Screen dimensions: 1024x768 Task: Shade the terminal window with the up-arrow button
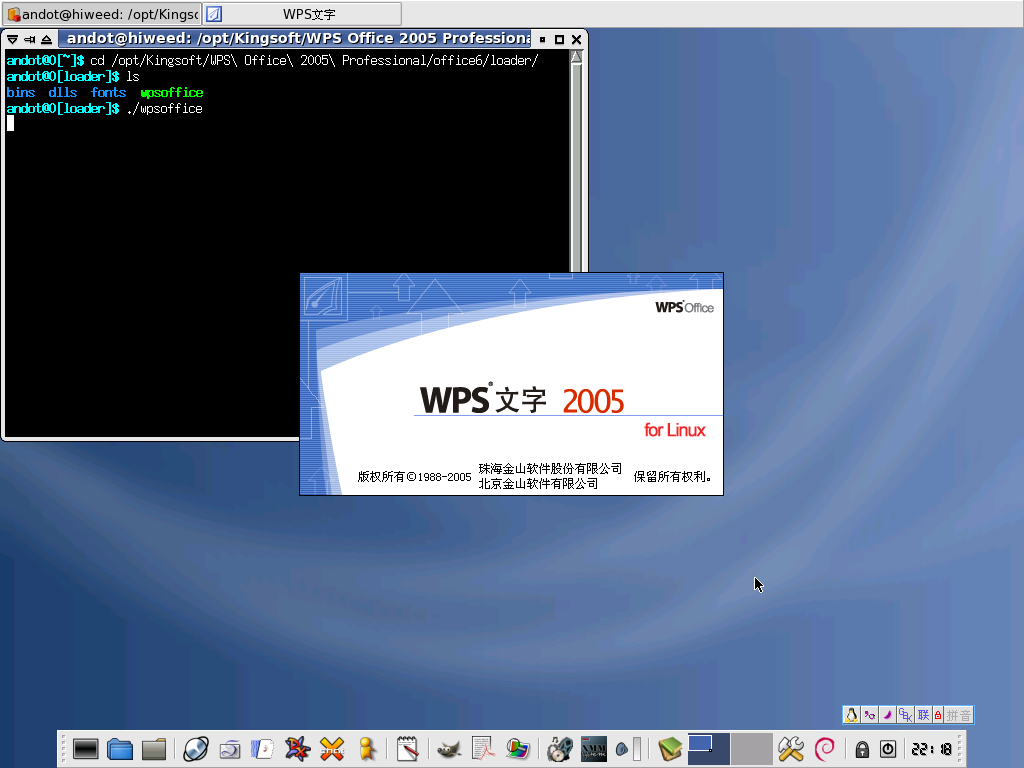[46, 39]
